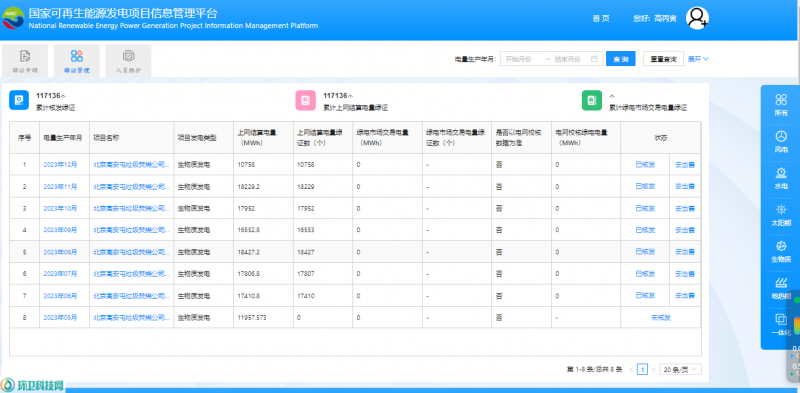Viewport: 800px width, 393px height.
Task: Click 去出售 in the 2023年06月 row
Action: pyautogui.click(x=685, y=296)
